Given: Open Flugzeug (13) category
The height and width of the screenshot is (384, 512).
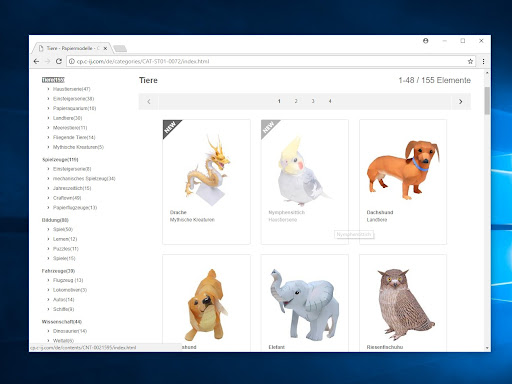Looking at the screenshot, I should coord(68,280).
